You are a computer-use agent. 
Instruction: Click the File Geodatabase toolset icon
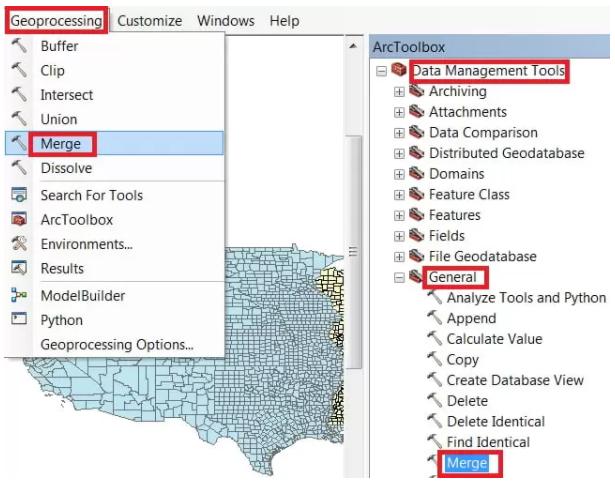pos(417,256)
